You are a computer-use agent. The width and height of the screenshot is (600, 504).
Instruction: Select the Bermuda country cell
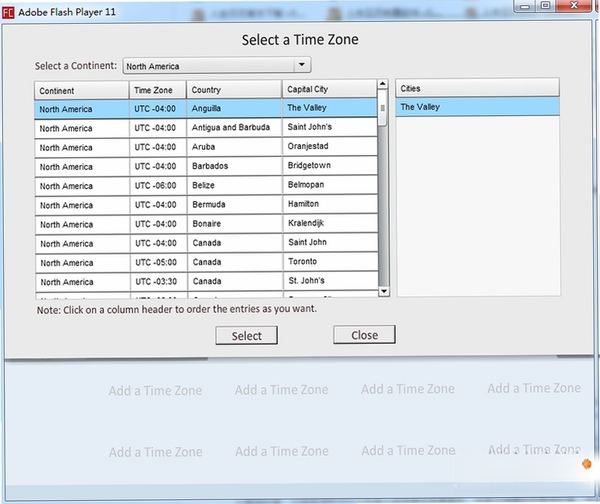[x=235, y=204]
